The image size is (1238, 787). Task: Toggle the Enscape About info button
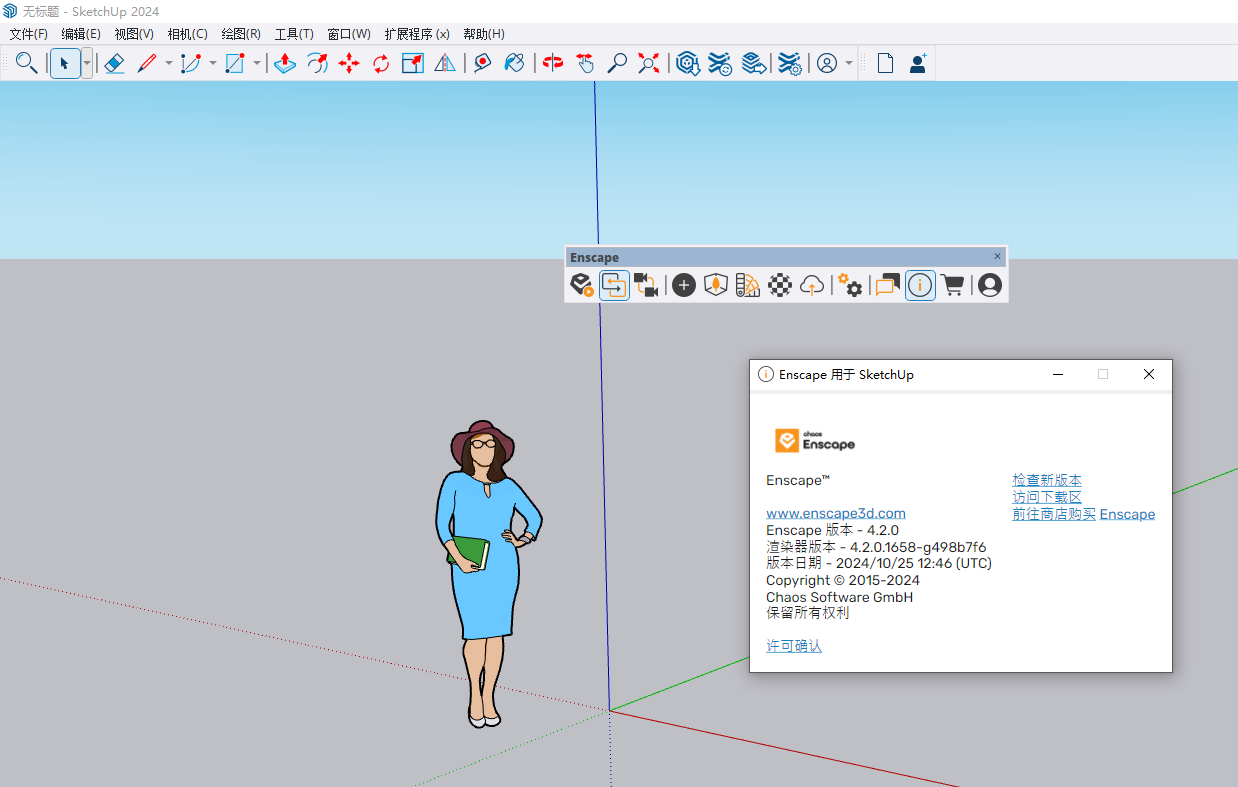920,285
